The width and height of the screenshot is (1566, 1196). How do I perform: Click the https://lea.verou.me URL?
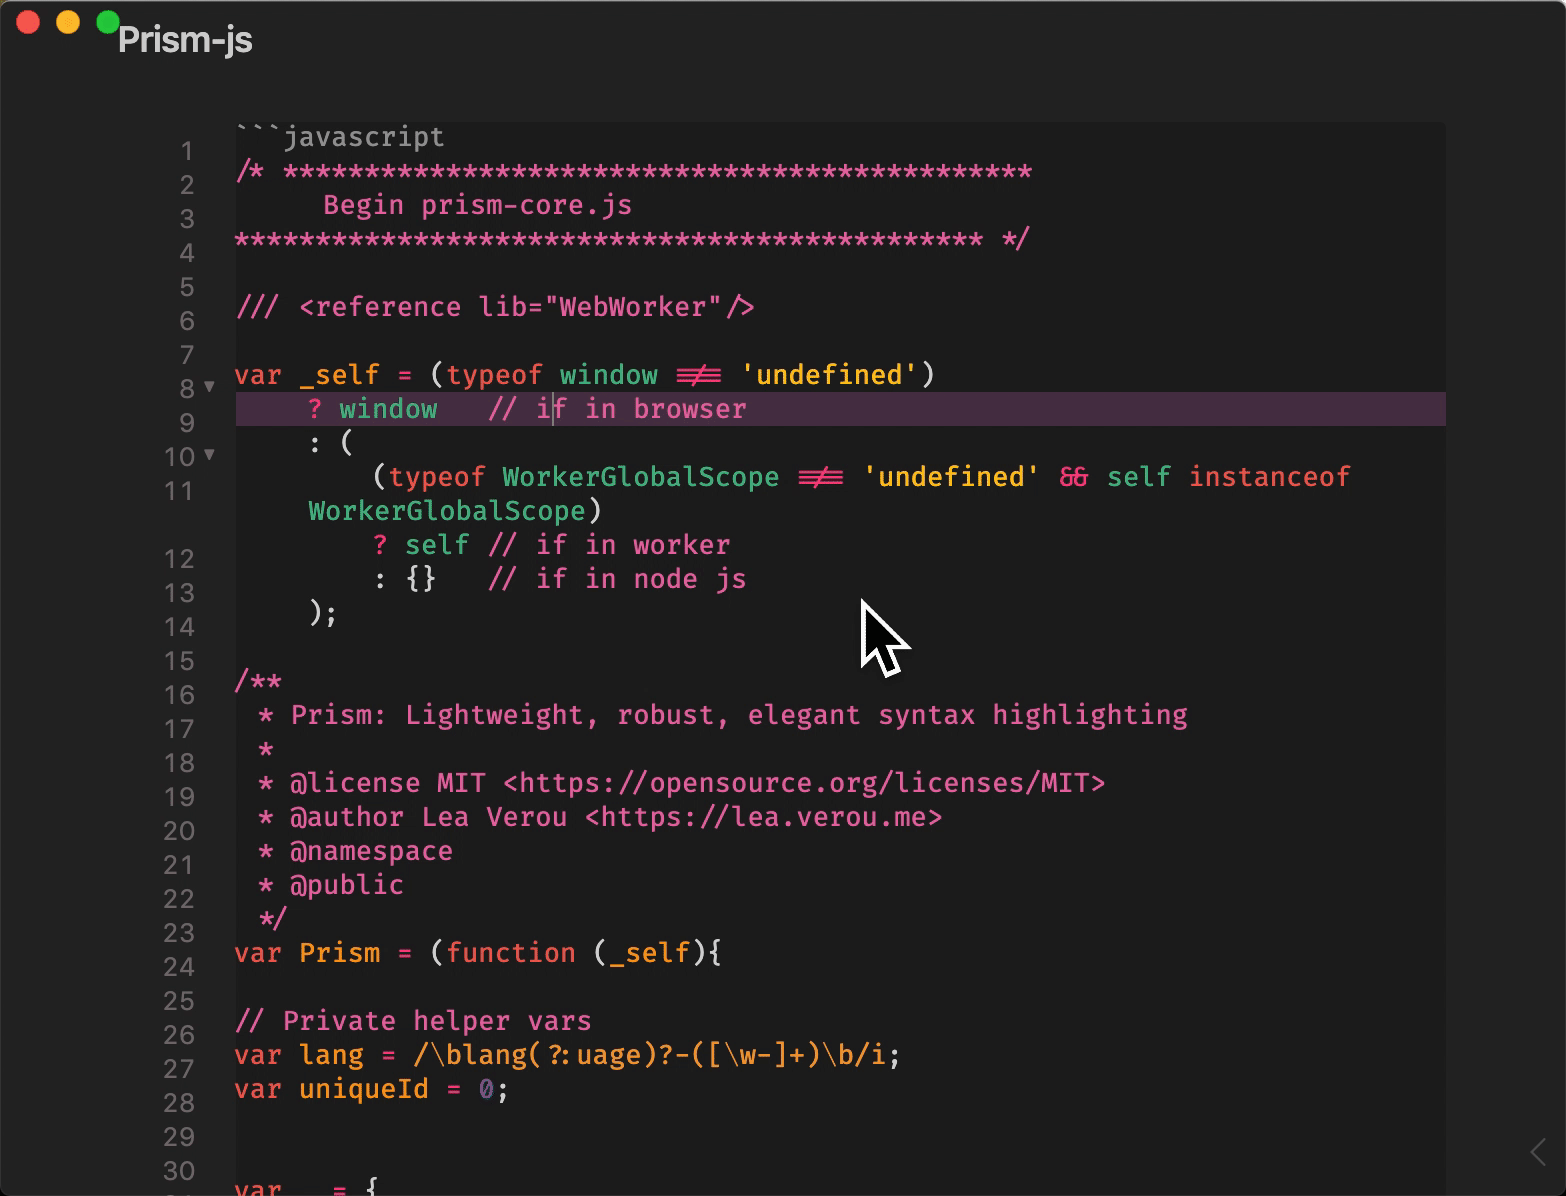pos(763,817)
